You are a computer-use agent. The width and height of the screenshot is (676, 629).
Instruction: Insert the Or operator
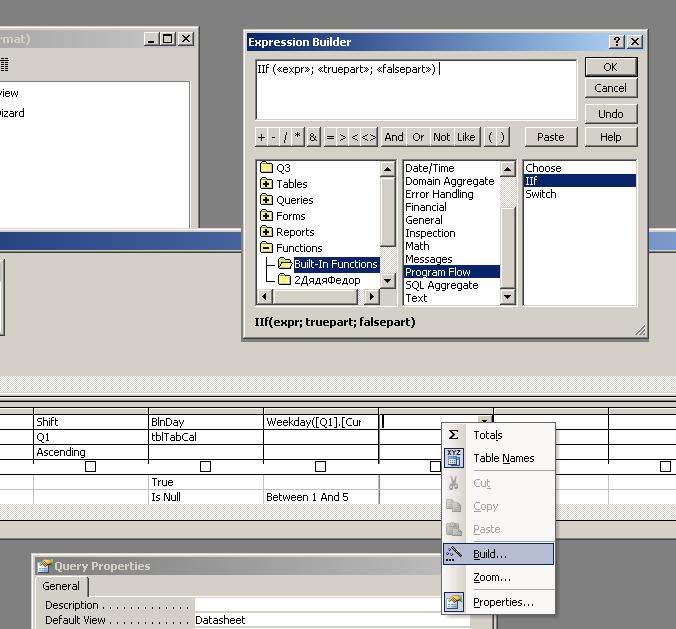(x=418, y=137)
